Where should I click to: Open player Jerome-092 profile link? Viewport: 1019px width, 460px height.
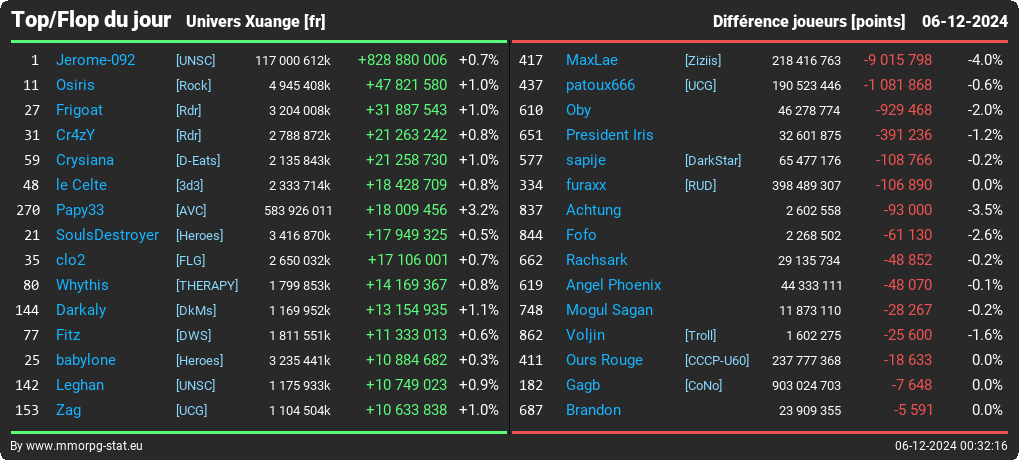pos(96,60)
